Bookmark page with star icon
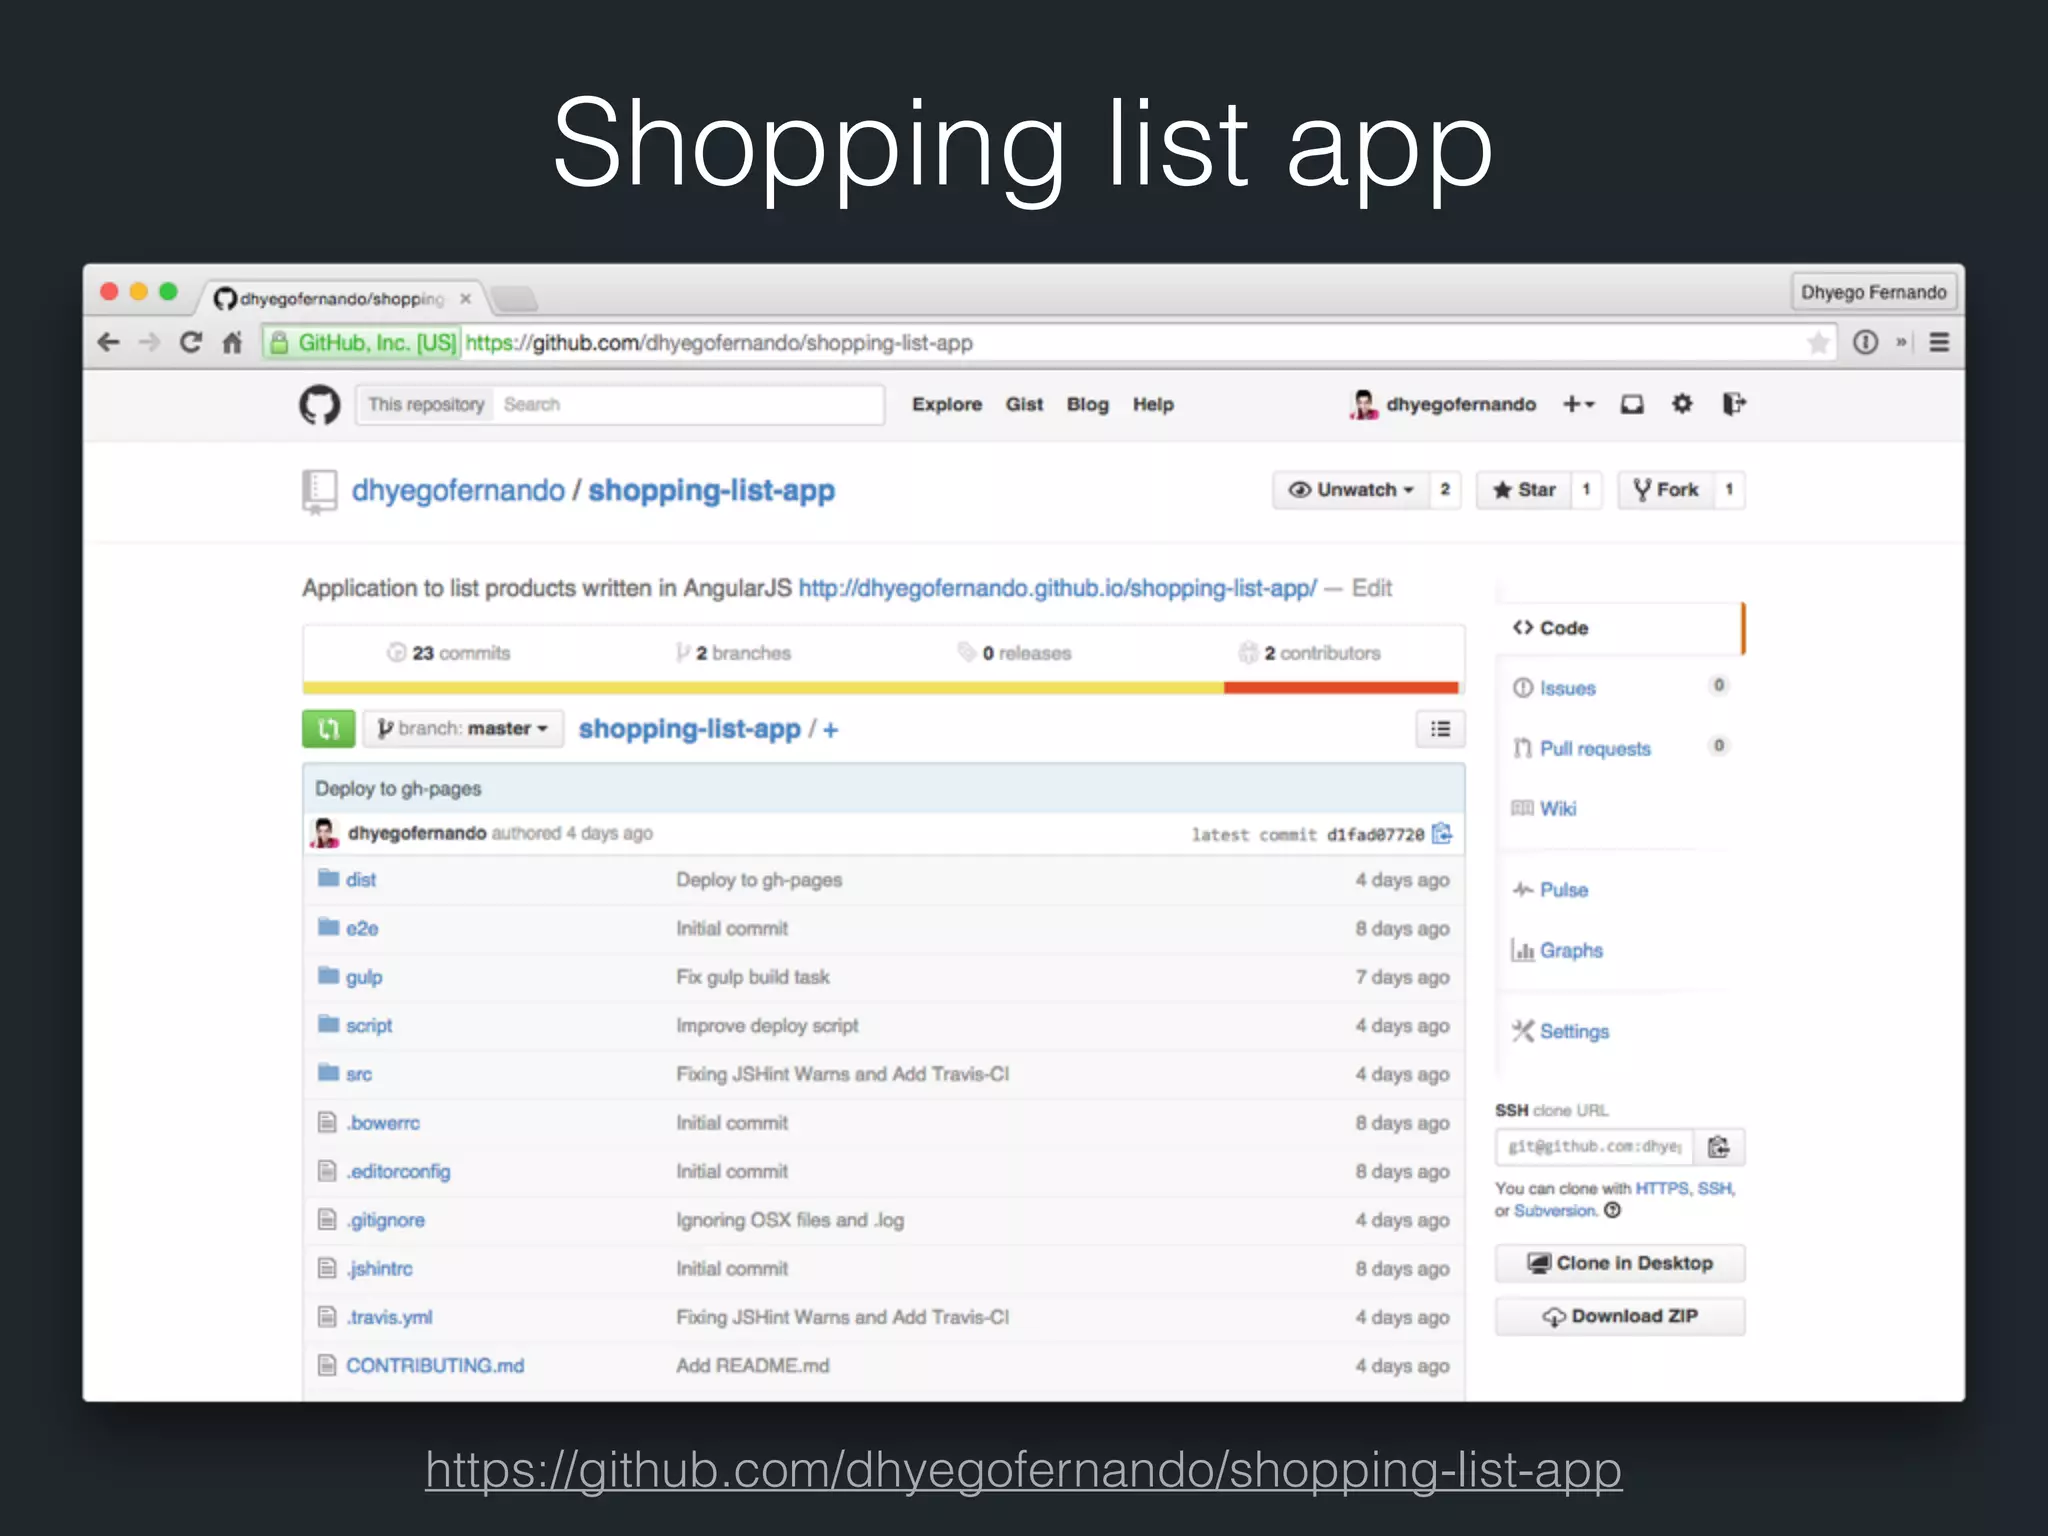 (x=1818, y=343)
